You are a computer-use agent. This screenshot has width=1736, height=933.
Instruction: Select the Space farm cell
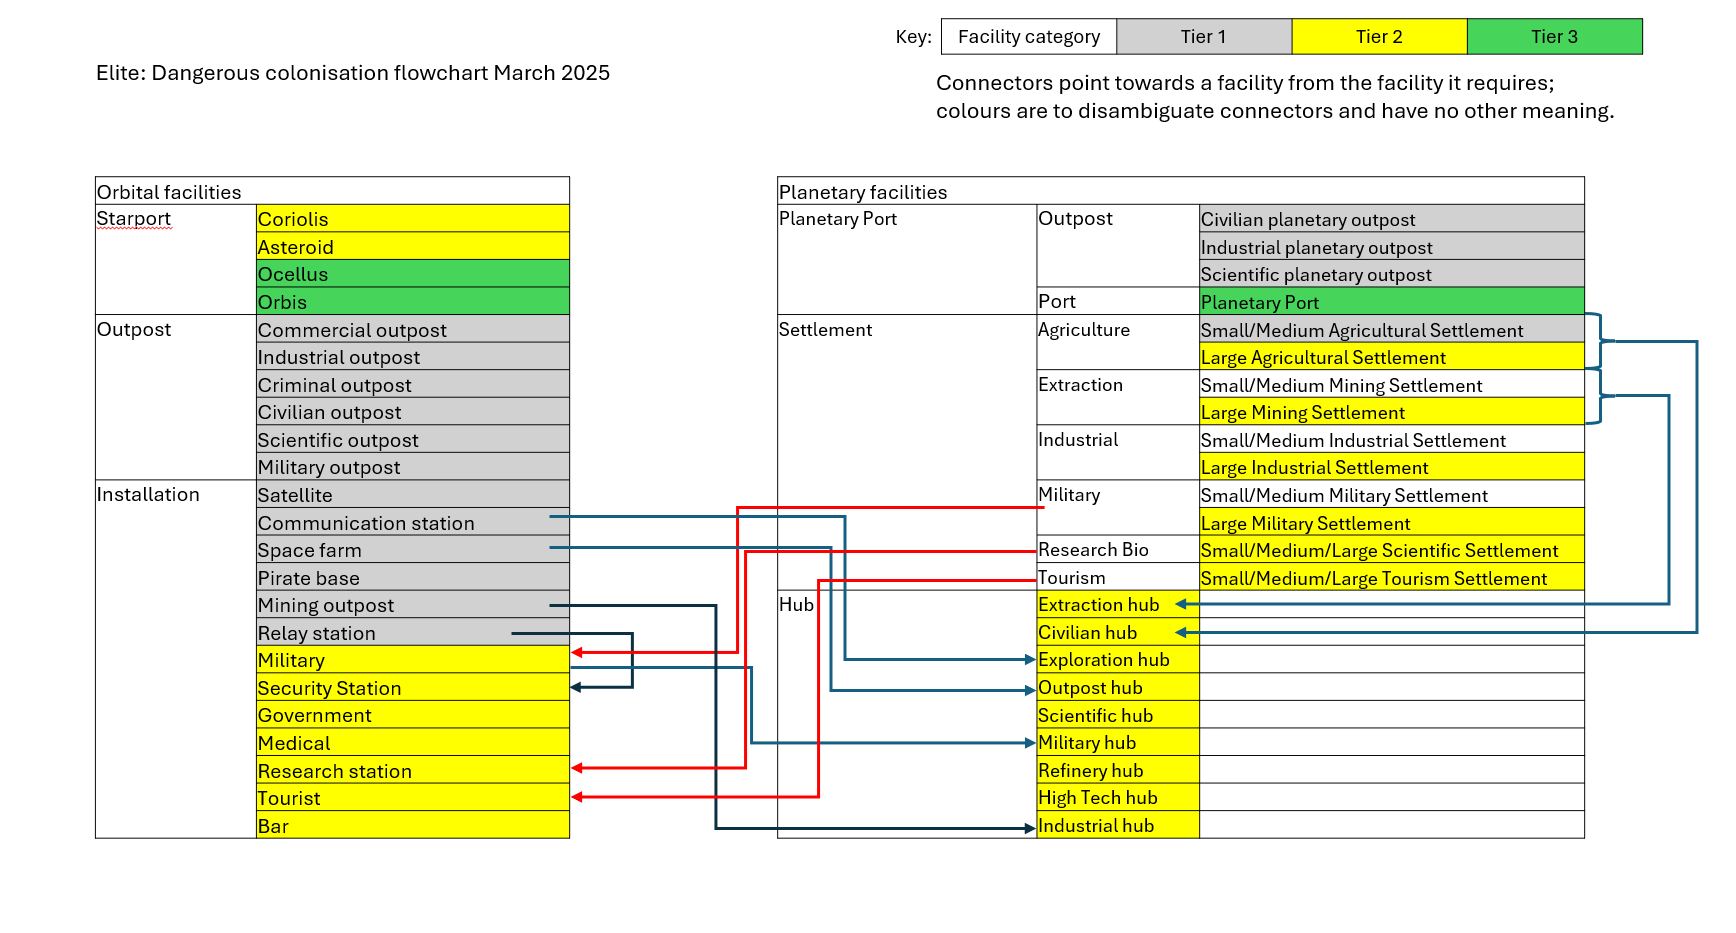pyautogui.click(x=413, y=549)
